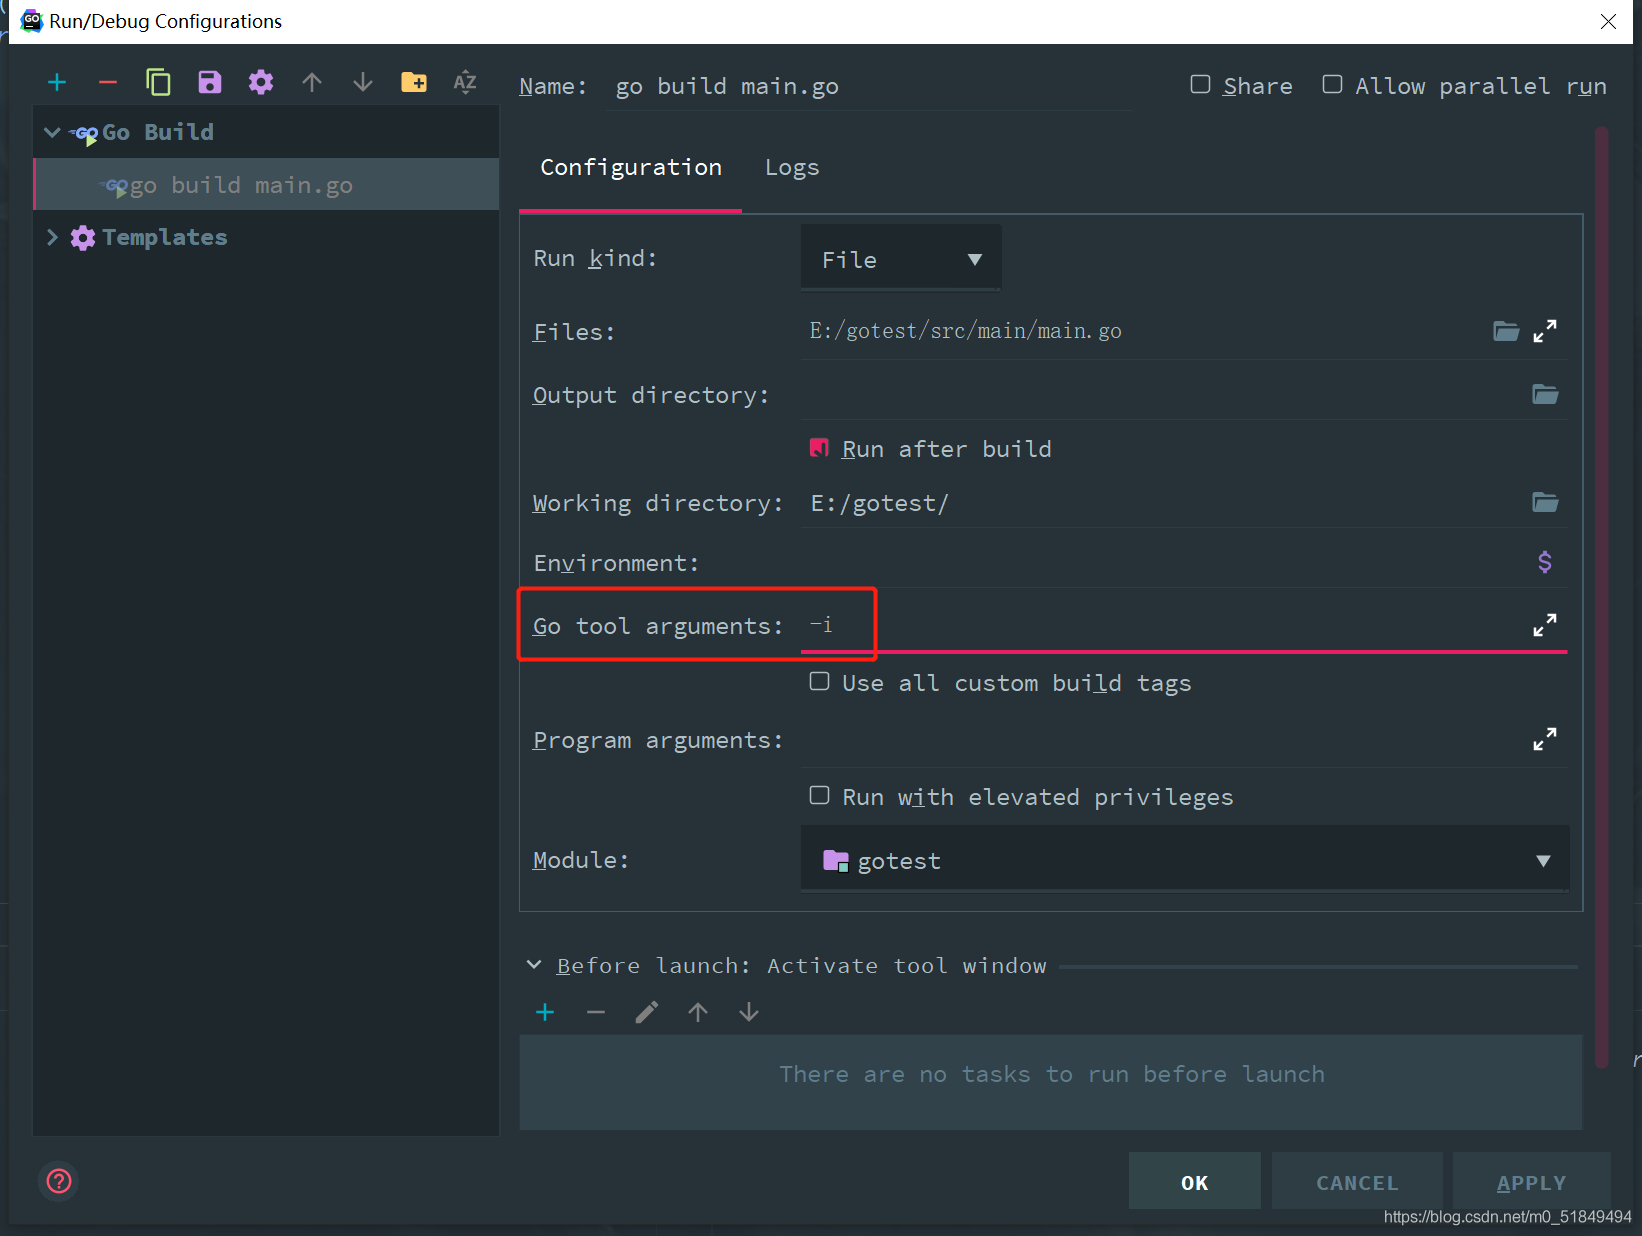
Task: Open the edit templates wrench icon
Action: click(261, 82)
